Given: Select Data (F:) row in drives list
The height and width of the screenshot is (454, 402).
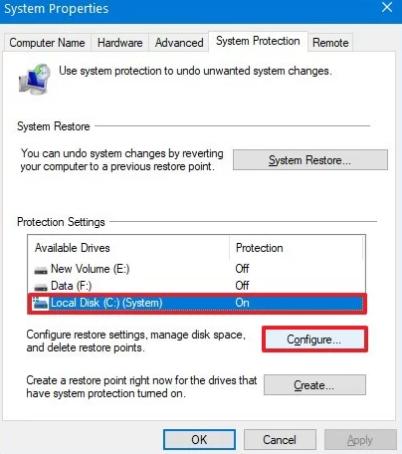Looking at the screenshot, I should tap(197, 286).
